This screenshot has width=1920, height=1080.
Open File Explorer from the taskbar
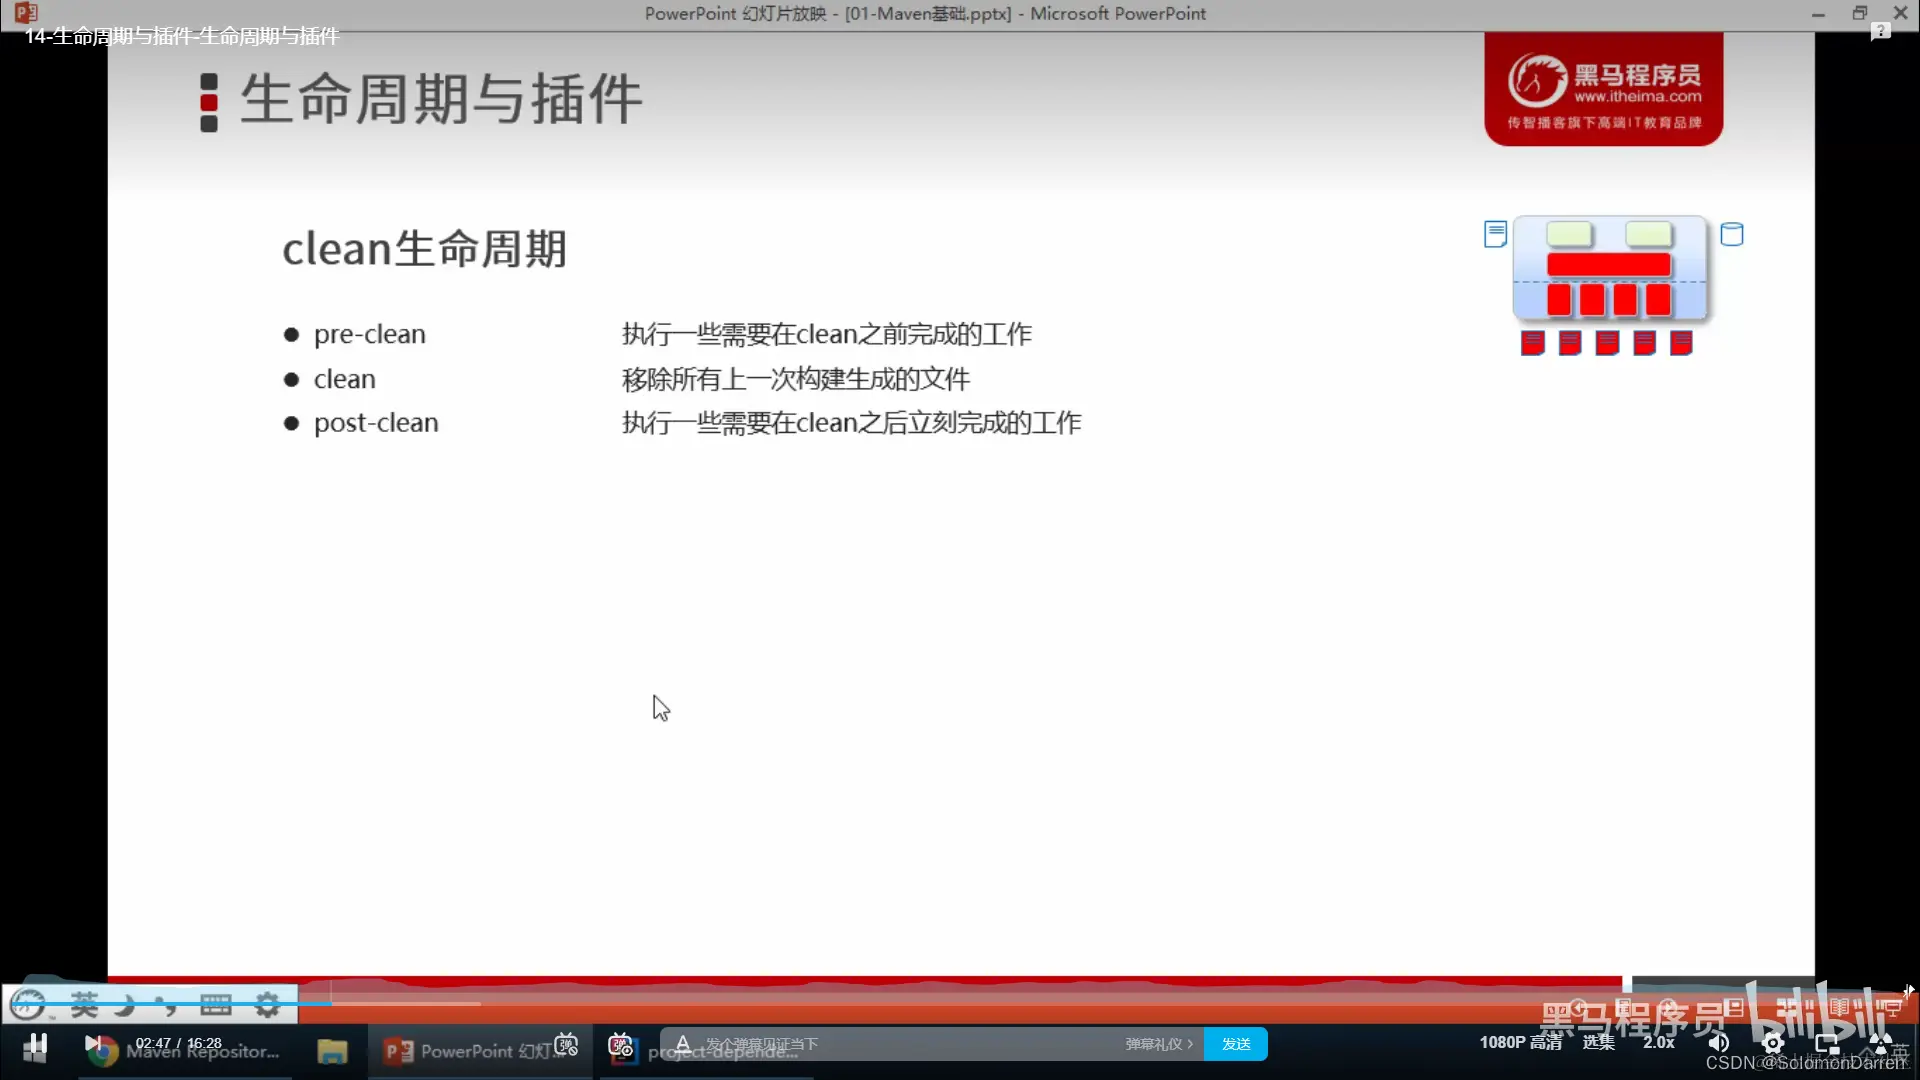point(333,1050)
